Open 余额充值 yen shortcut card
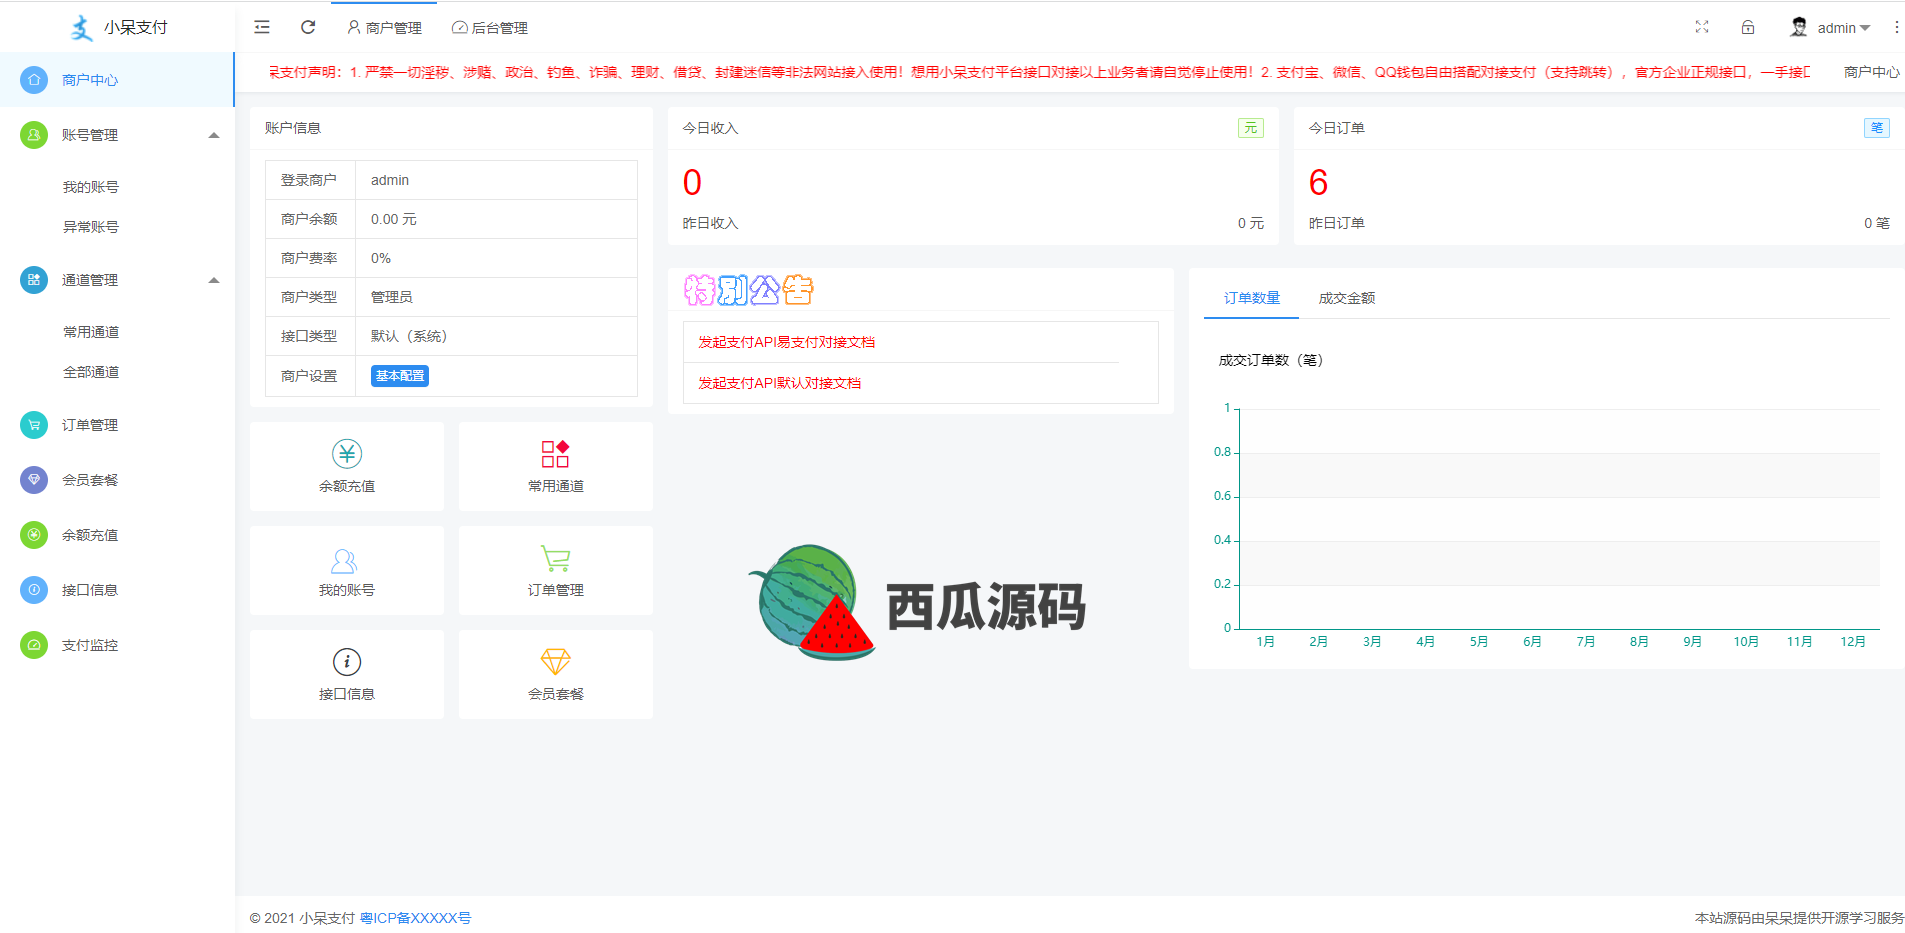1905x933 pixels. (x=347, y=466)
